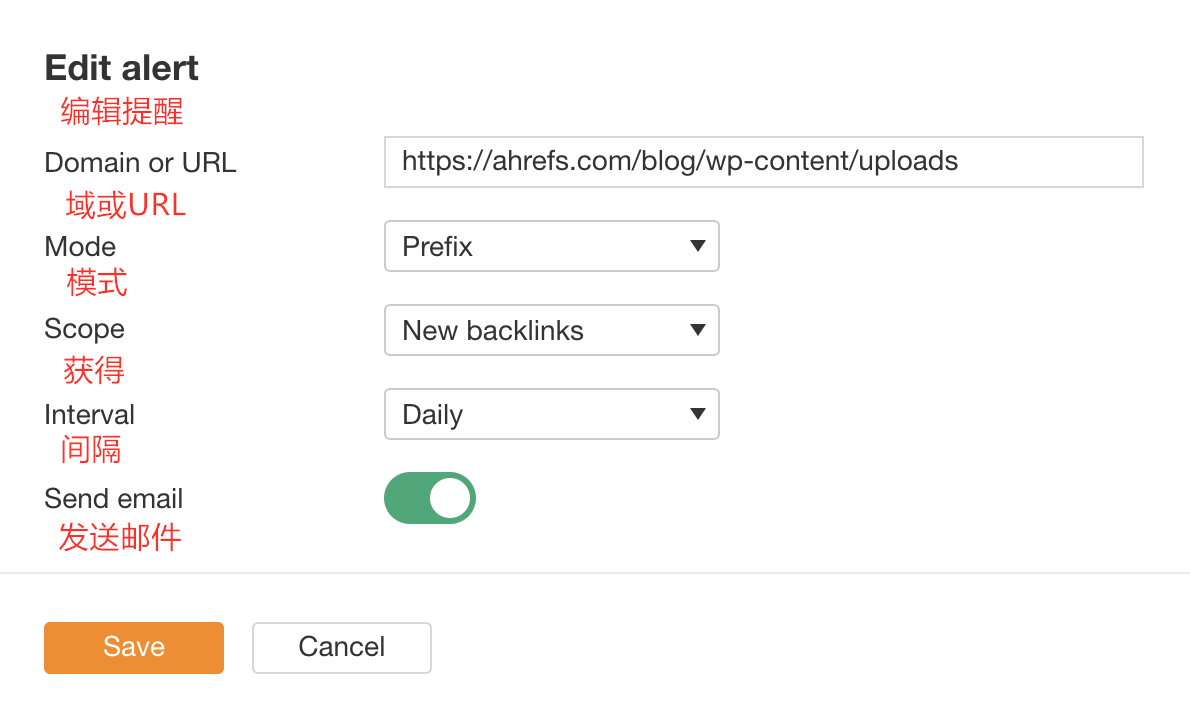
Task: Open the Scope dropdown showing New backlinks
Action: tap(551, 330)
